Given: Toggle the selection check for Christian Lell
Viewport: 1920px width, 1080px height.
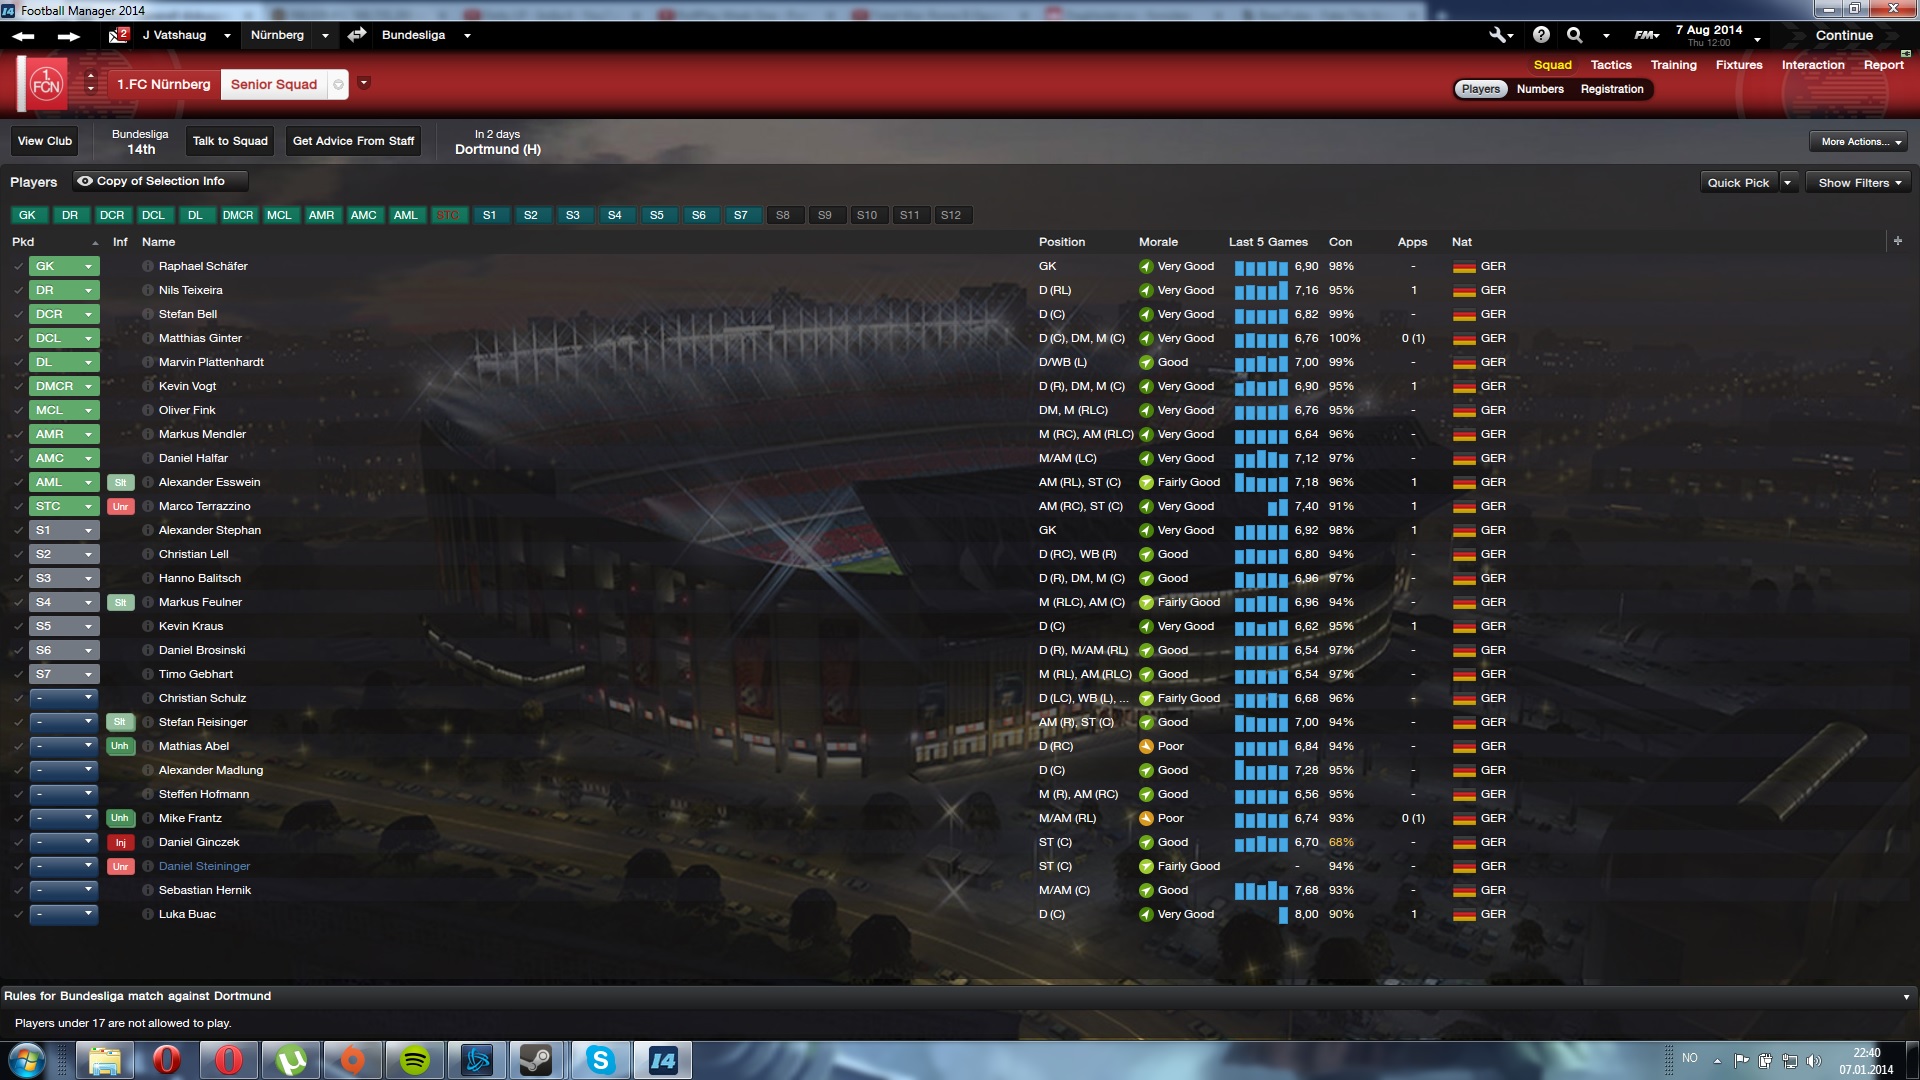Looking at the screenshot, I should (18, 554).
